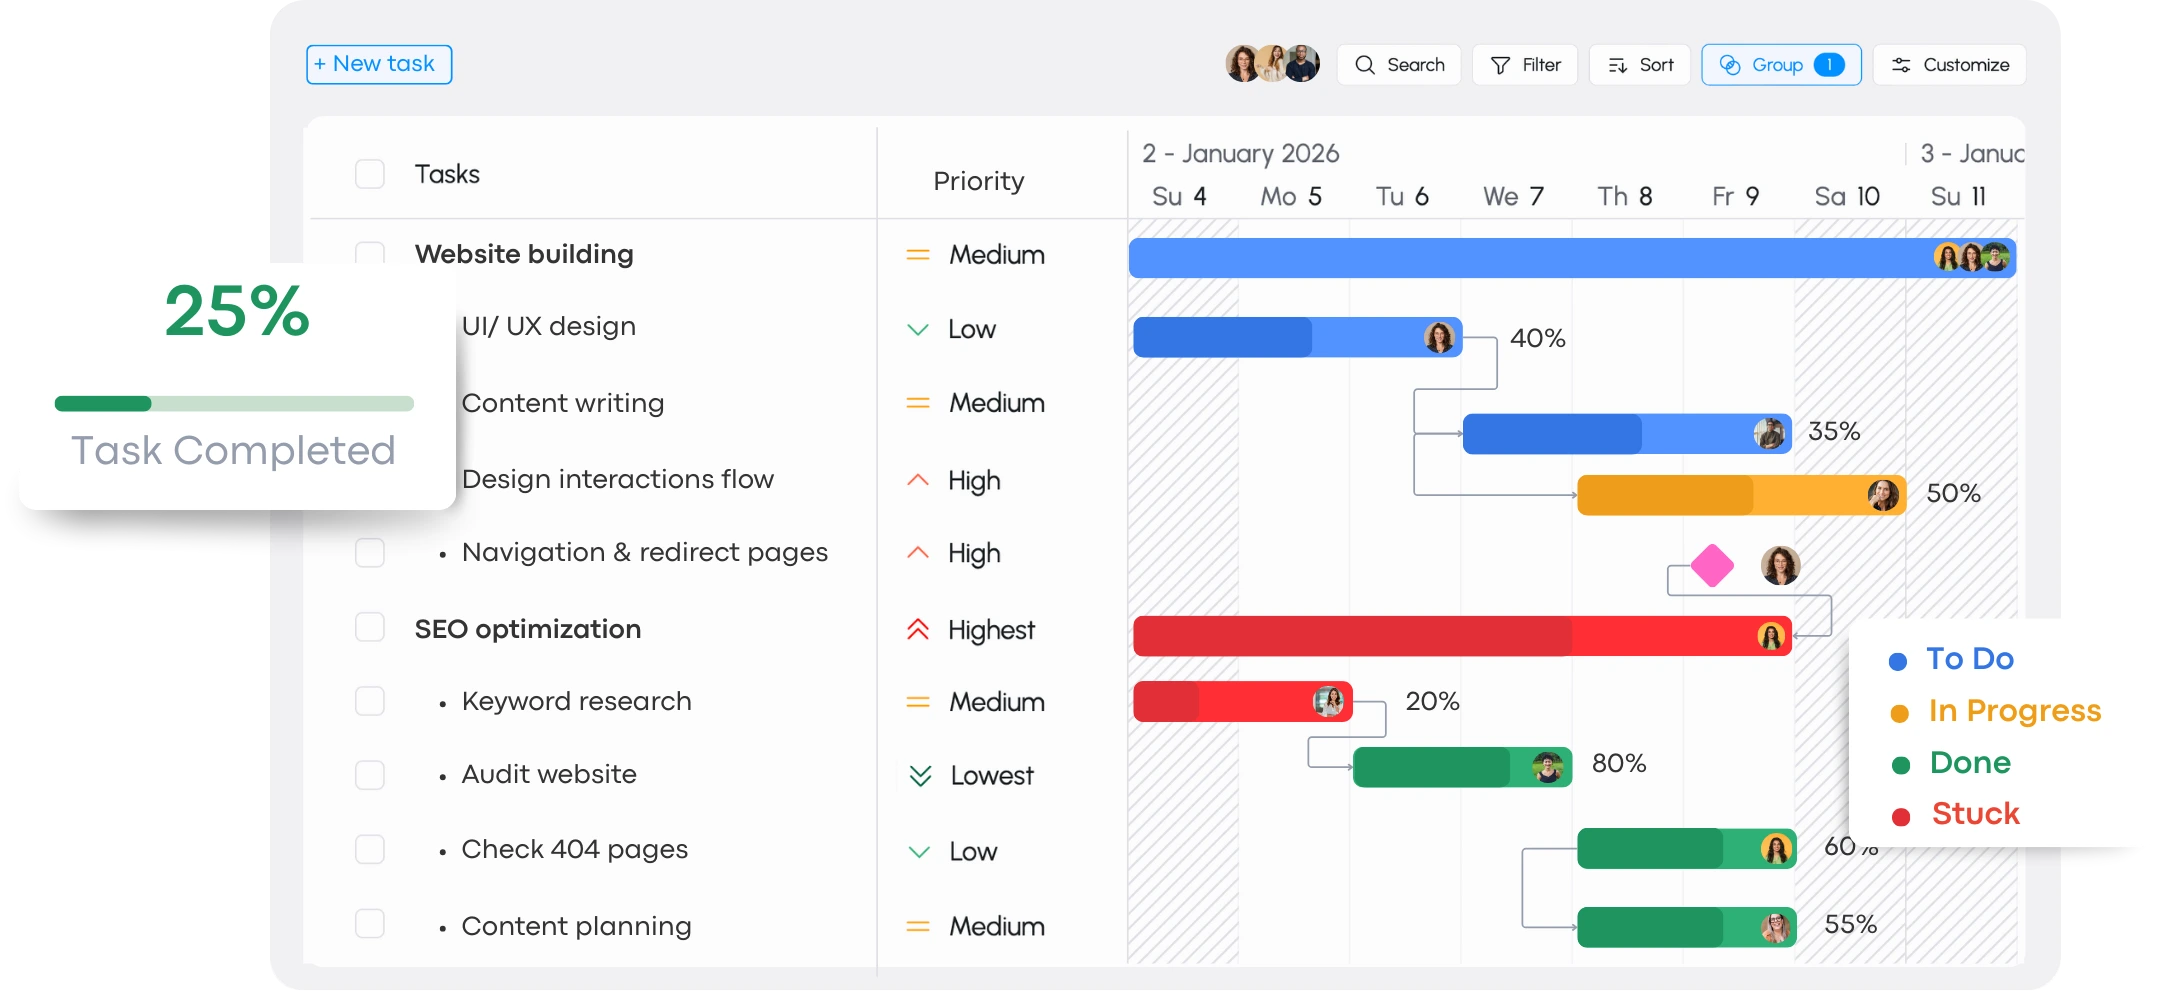
Task: Click assignee avatar beside the pink milestone
Action: tap(1780, 566)
